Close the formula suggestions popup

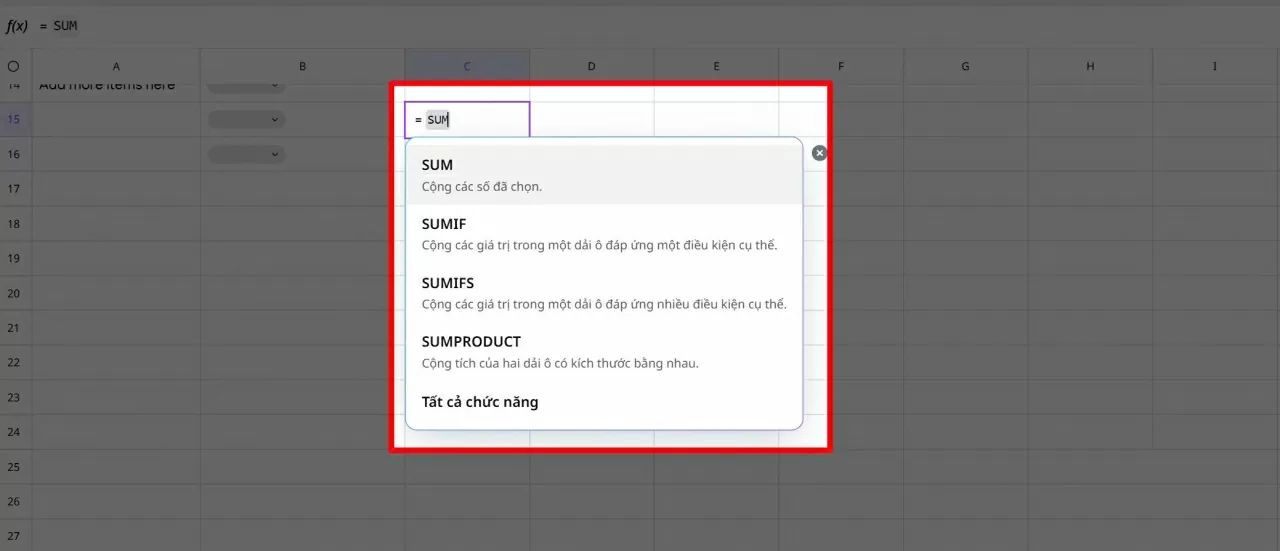[819, 153]
